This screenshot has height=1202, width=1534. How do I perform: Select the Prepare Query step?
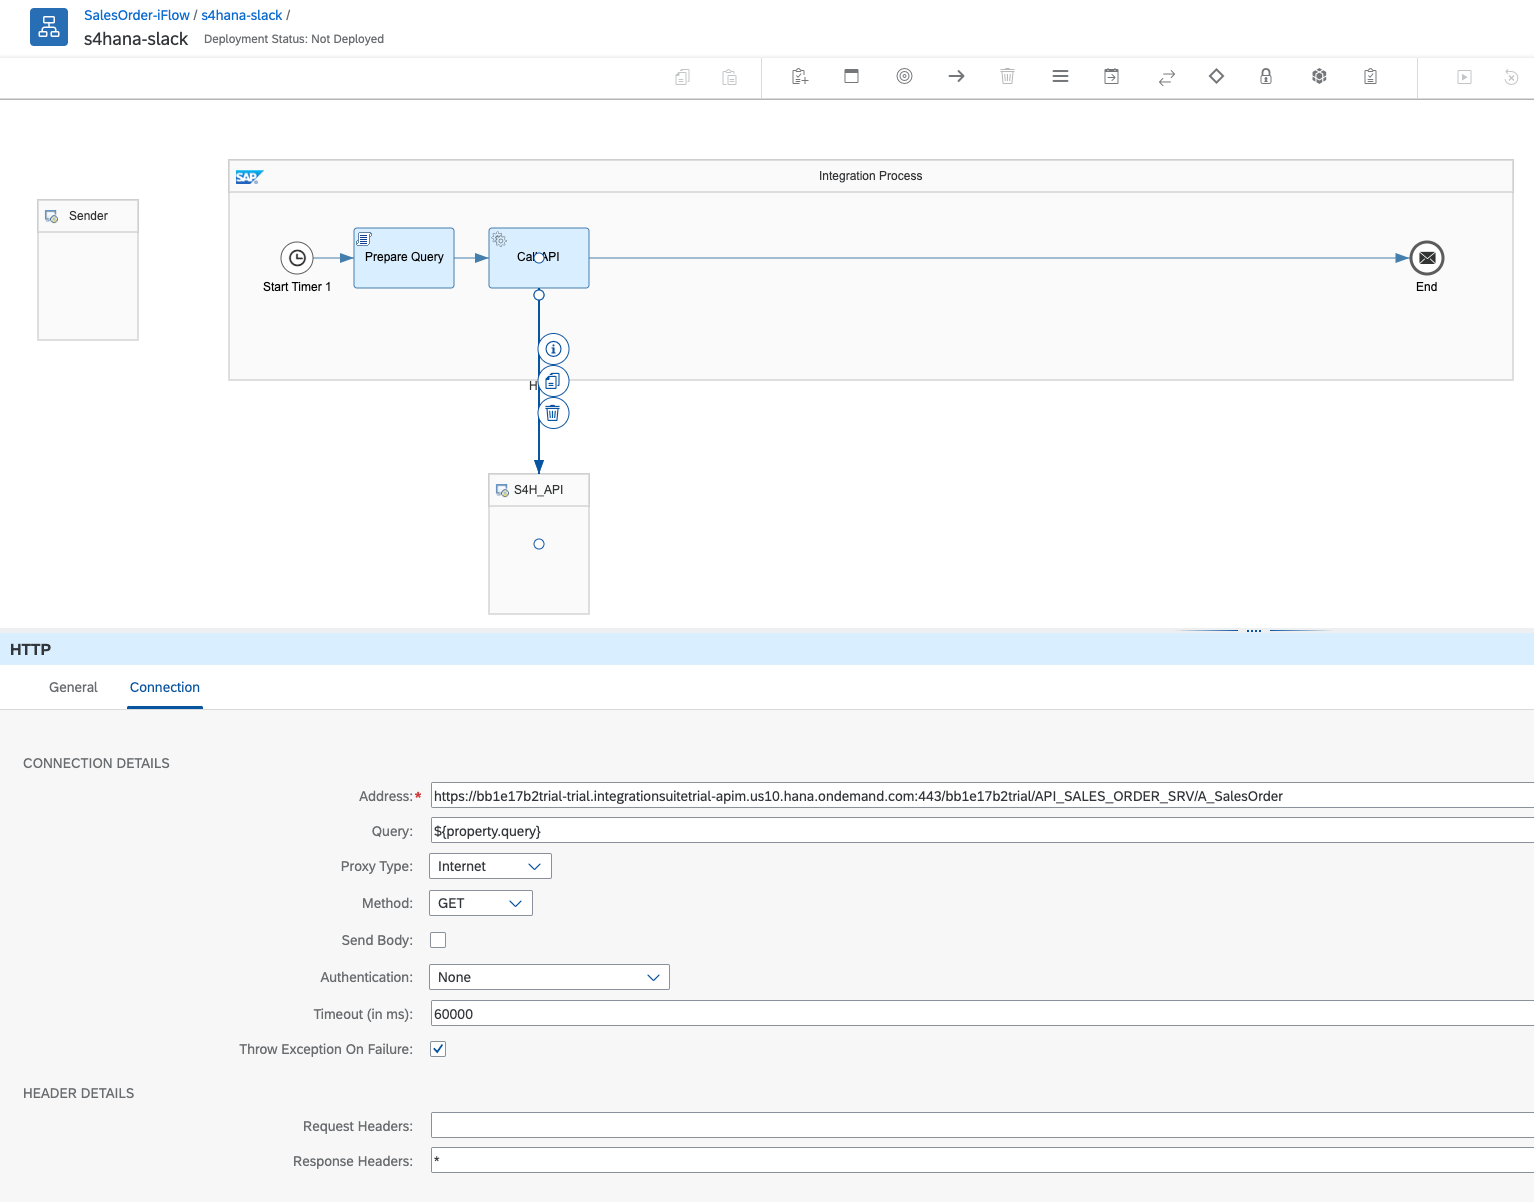(404, 258)
